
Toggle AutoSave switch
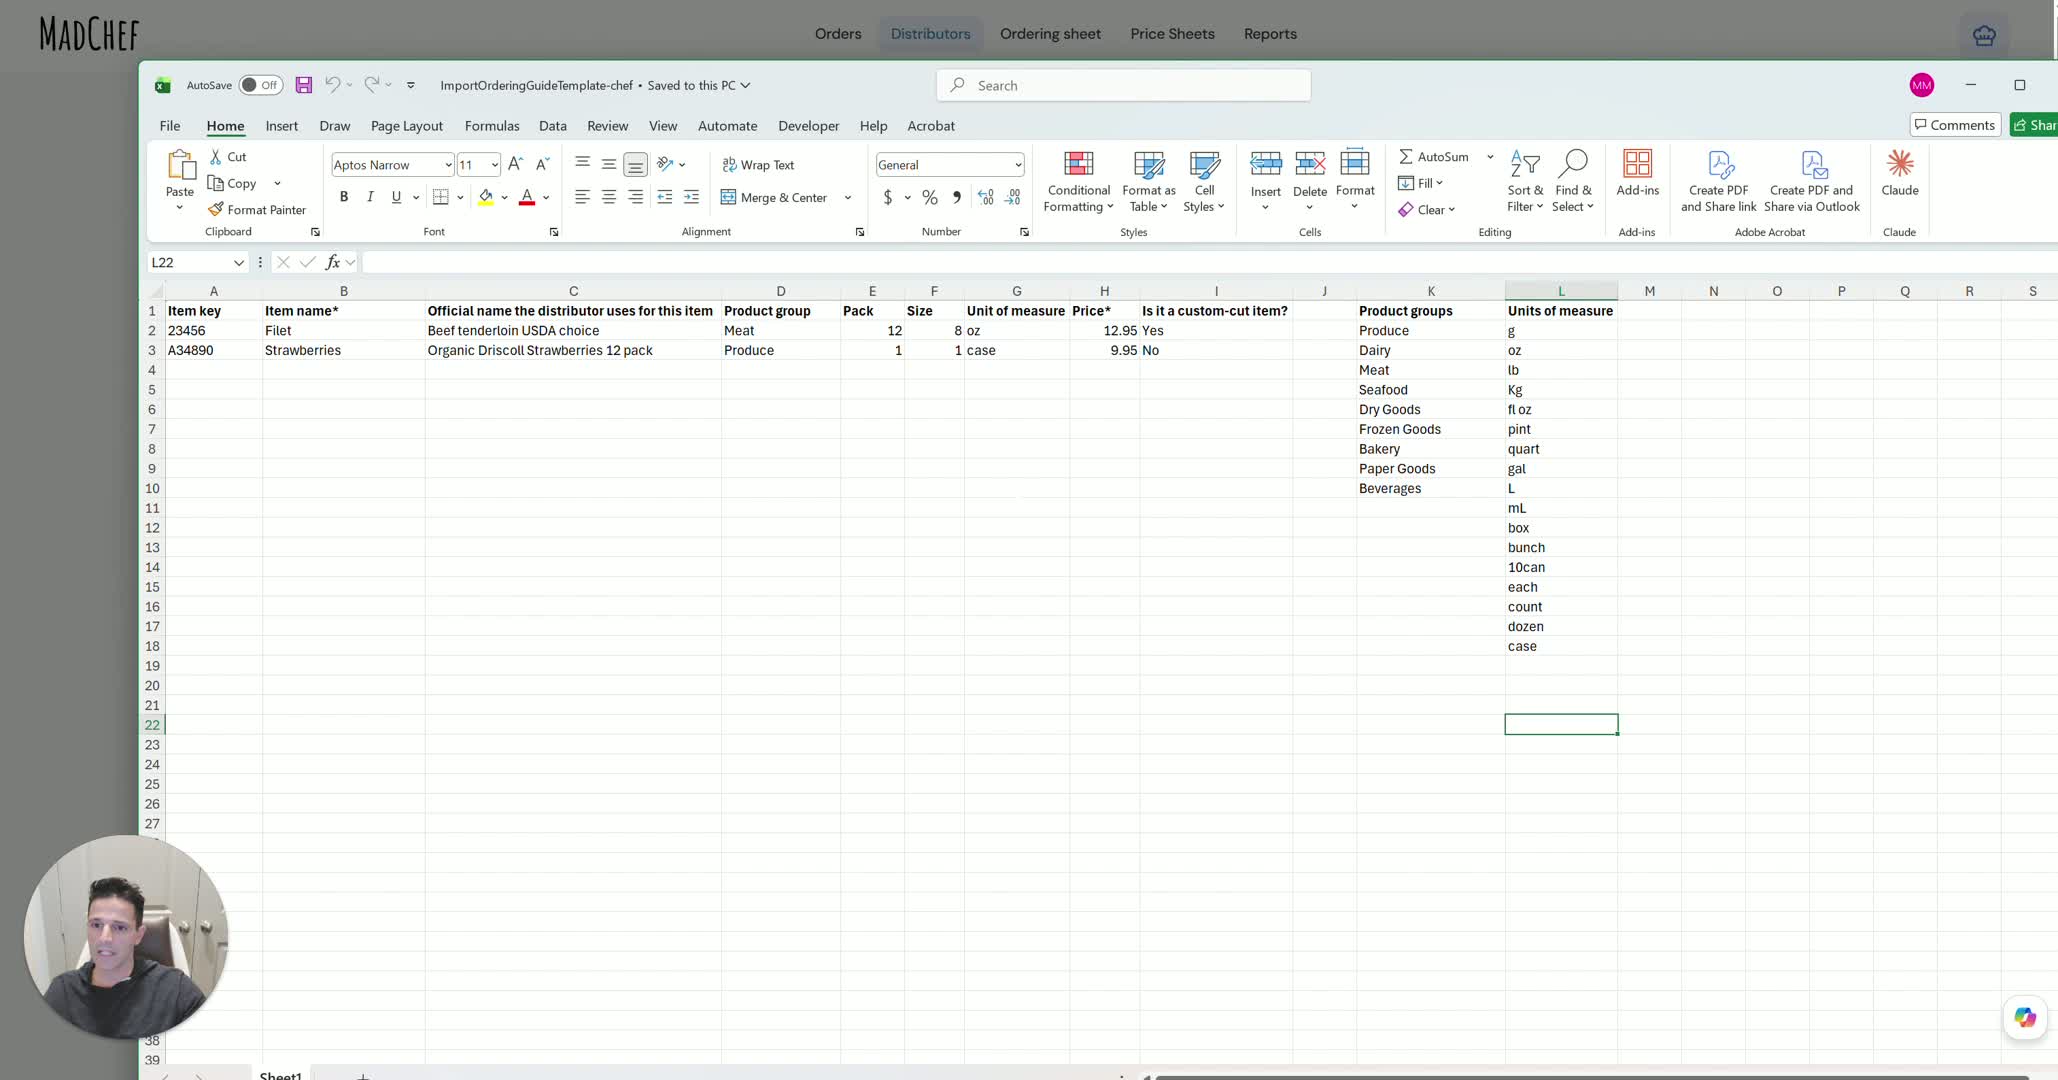260,85
